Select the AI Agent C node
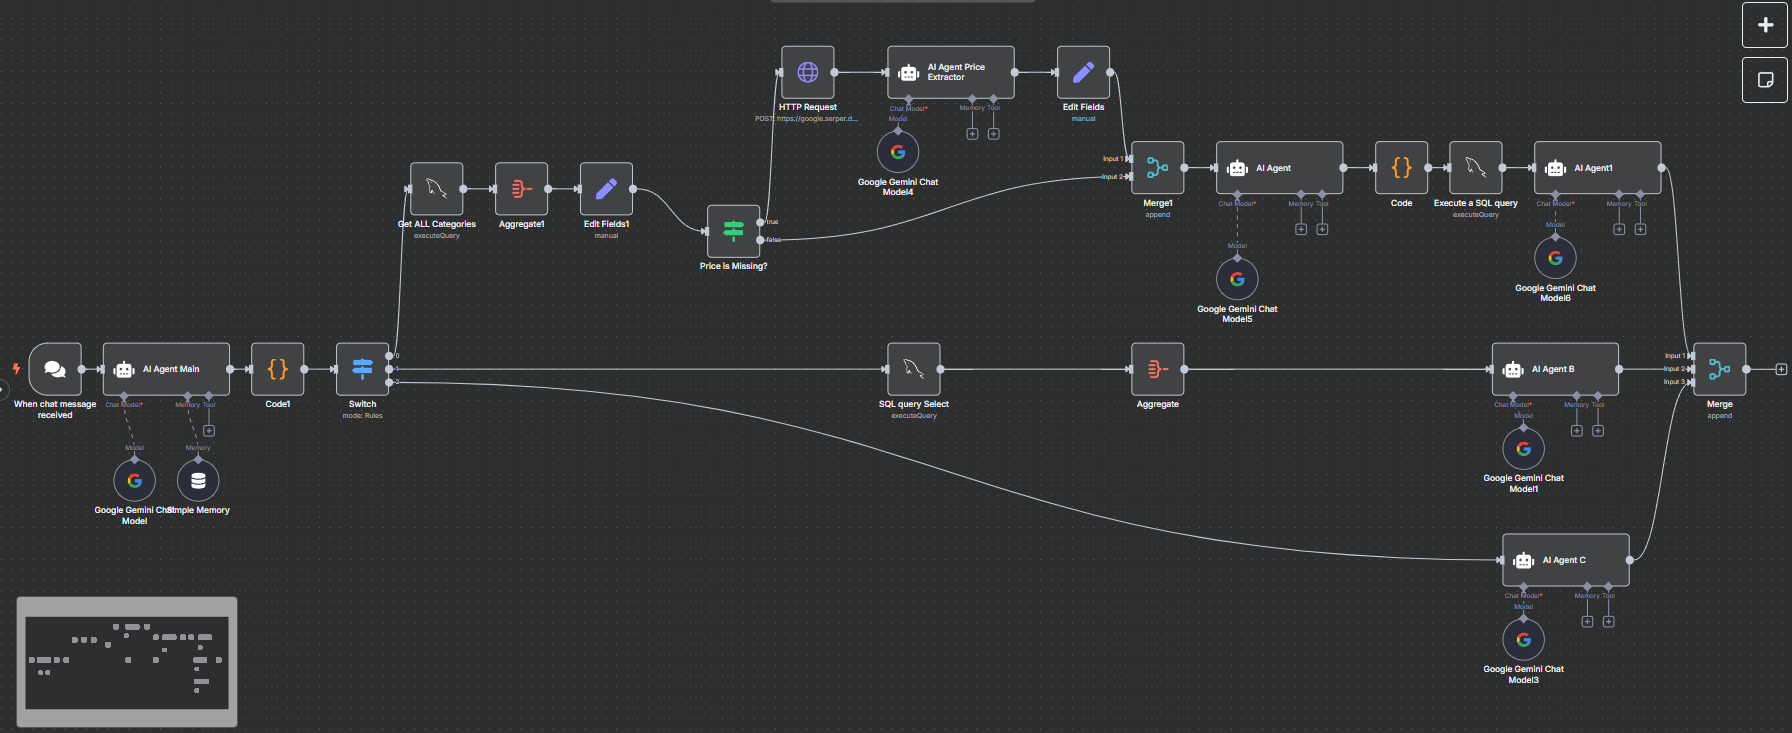The image size is (1792, 733). pos(1566,560)
